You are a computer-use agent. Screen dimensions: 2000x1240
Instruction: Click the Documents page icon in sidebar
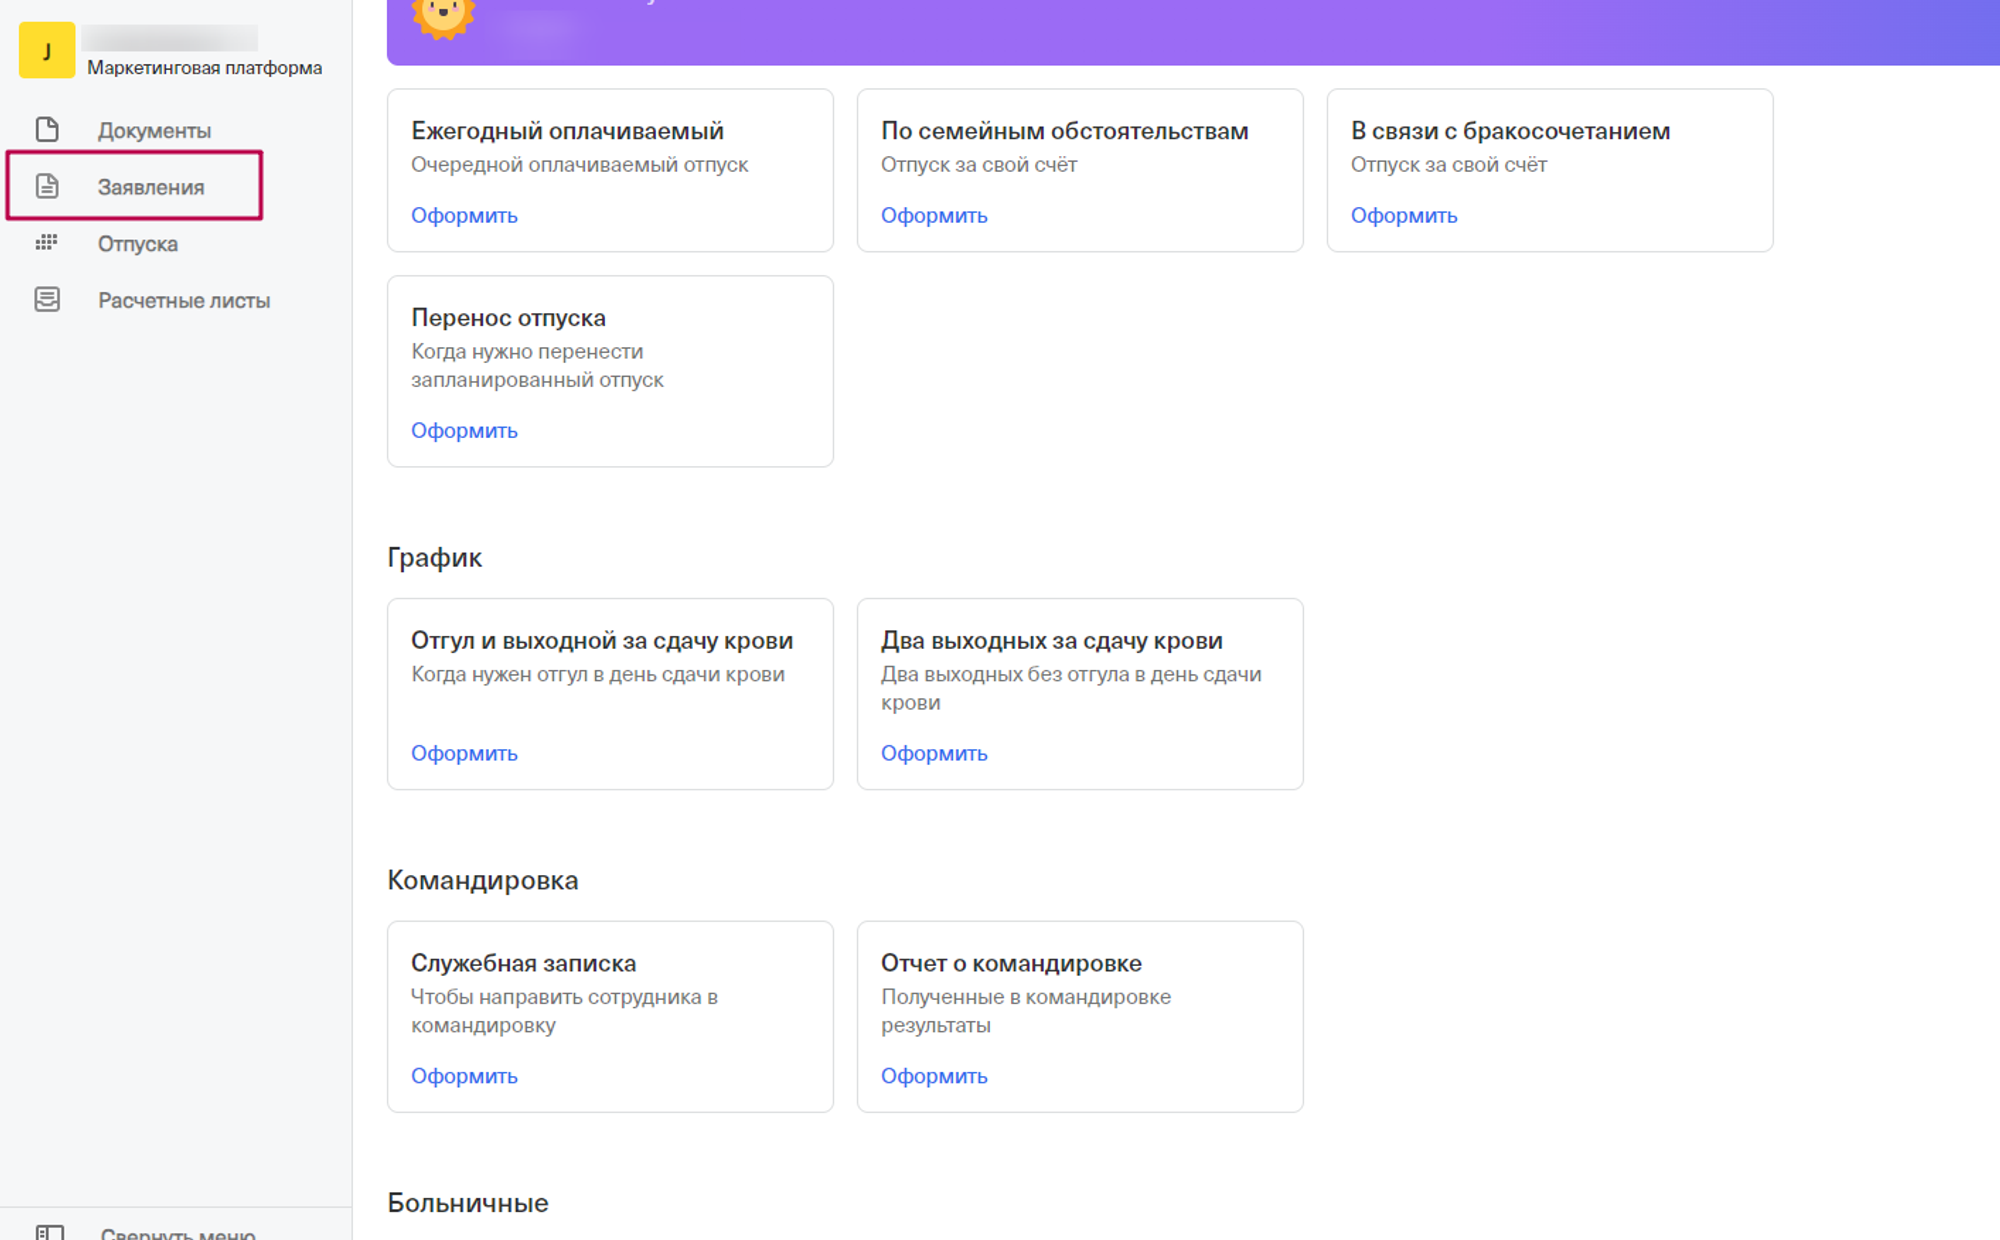(x=47, y=130)
